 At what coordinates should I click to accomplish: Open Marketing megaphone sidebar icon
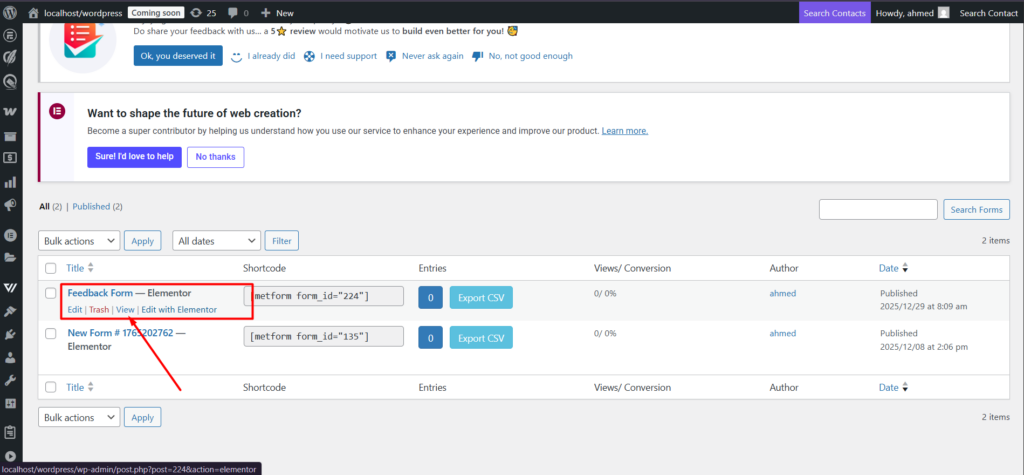coord(11,206)
